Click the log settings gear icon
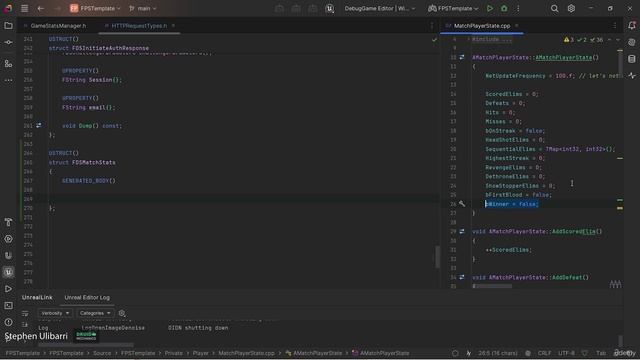The width and height of the screenshot is (640, 360). 122,313
